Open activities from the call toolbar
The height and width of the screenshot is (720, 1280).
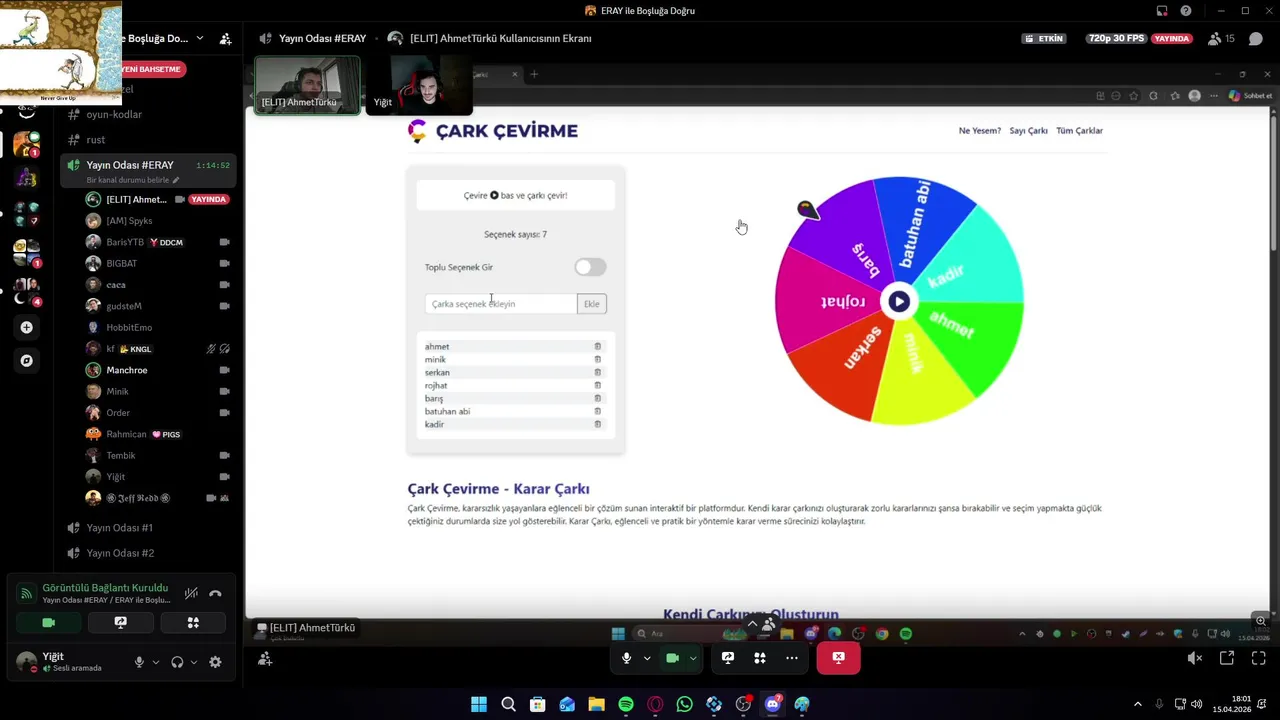(760, 658)
